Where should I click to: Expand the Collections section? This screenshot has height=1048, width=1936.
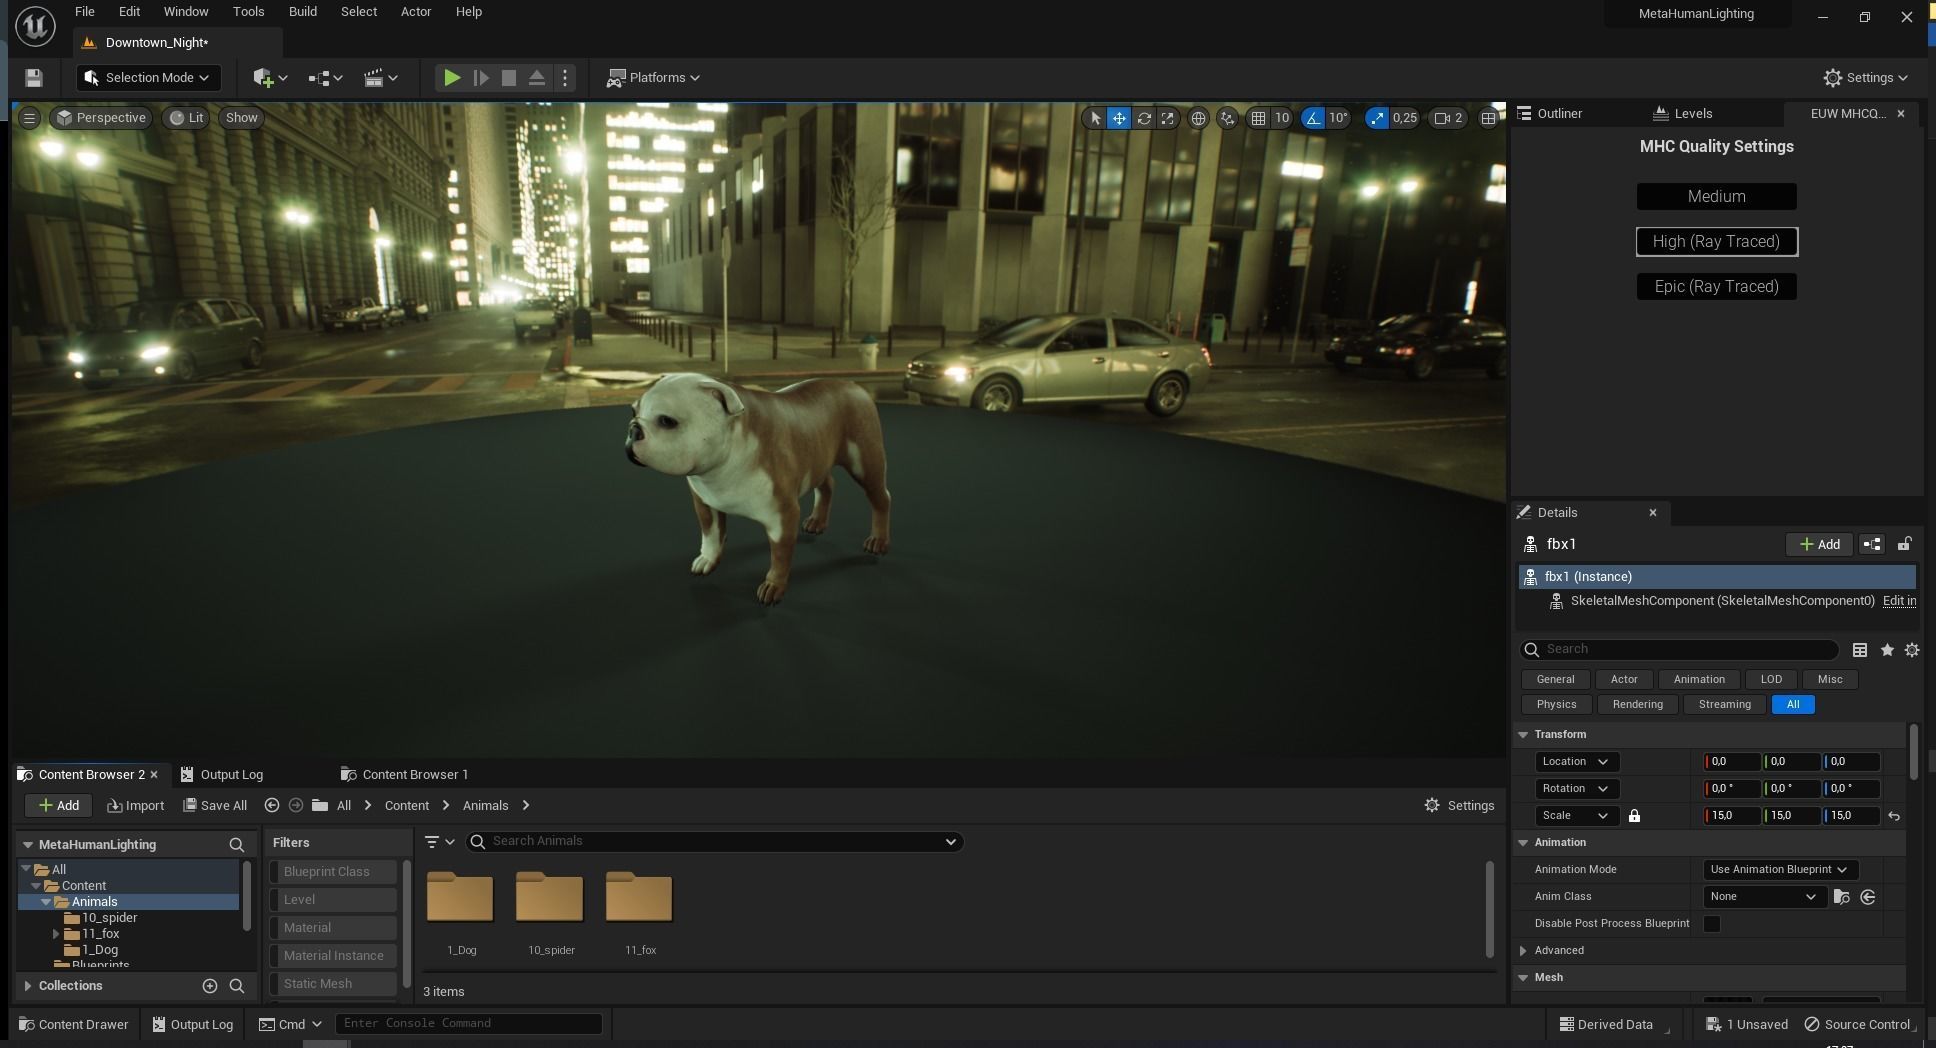(27, 986)
